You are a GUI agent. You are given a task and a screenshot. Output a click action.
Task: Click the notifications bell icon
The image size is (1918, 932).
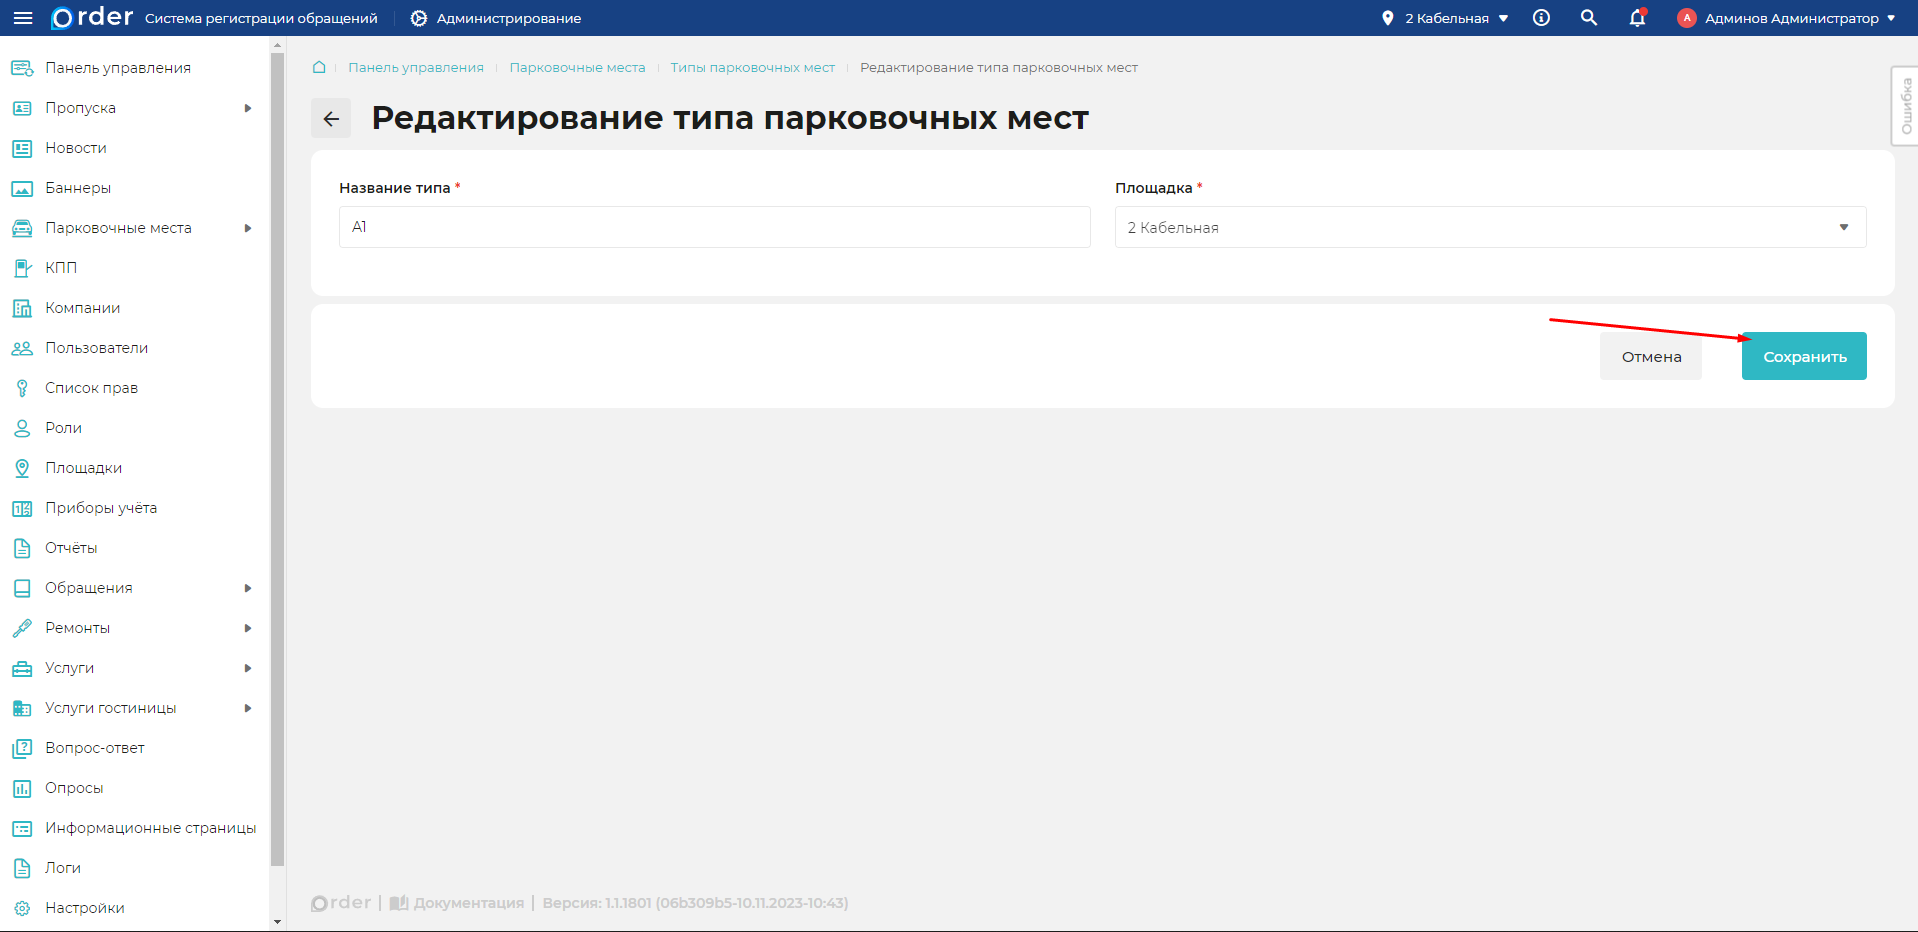coord(1637,18)
